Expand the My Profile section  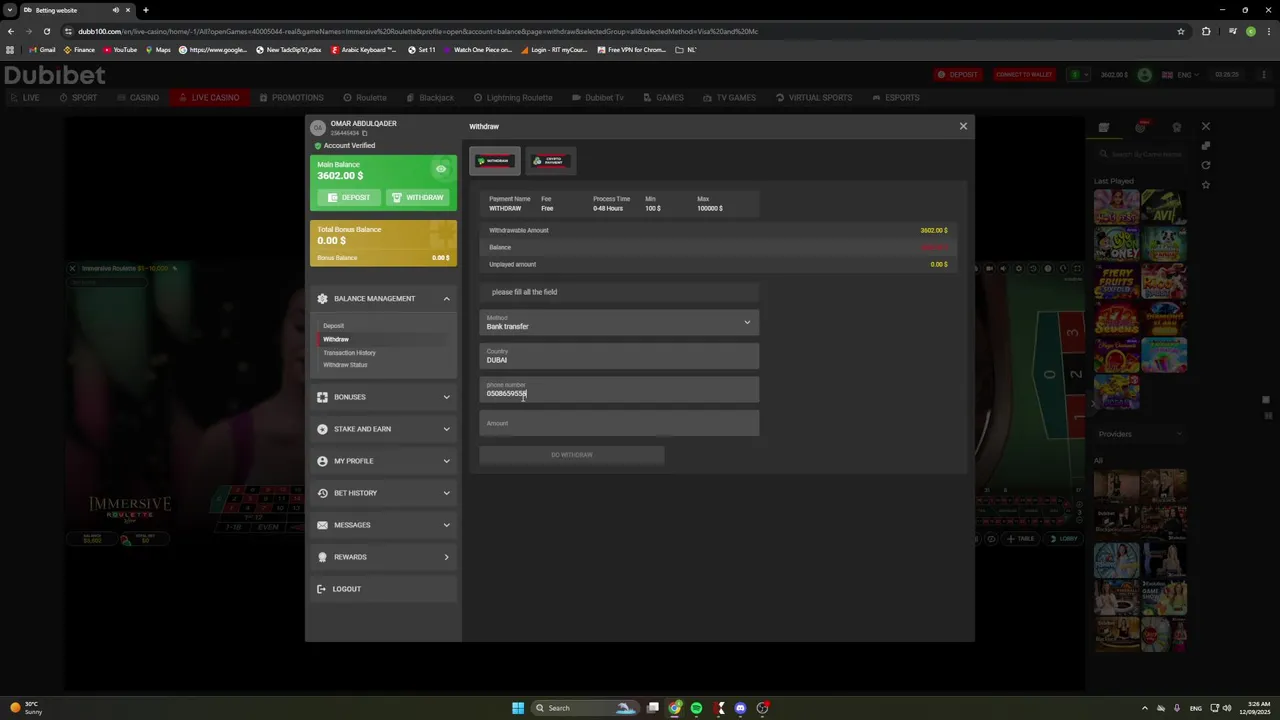click(383, 461)
